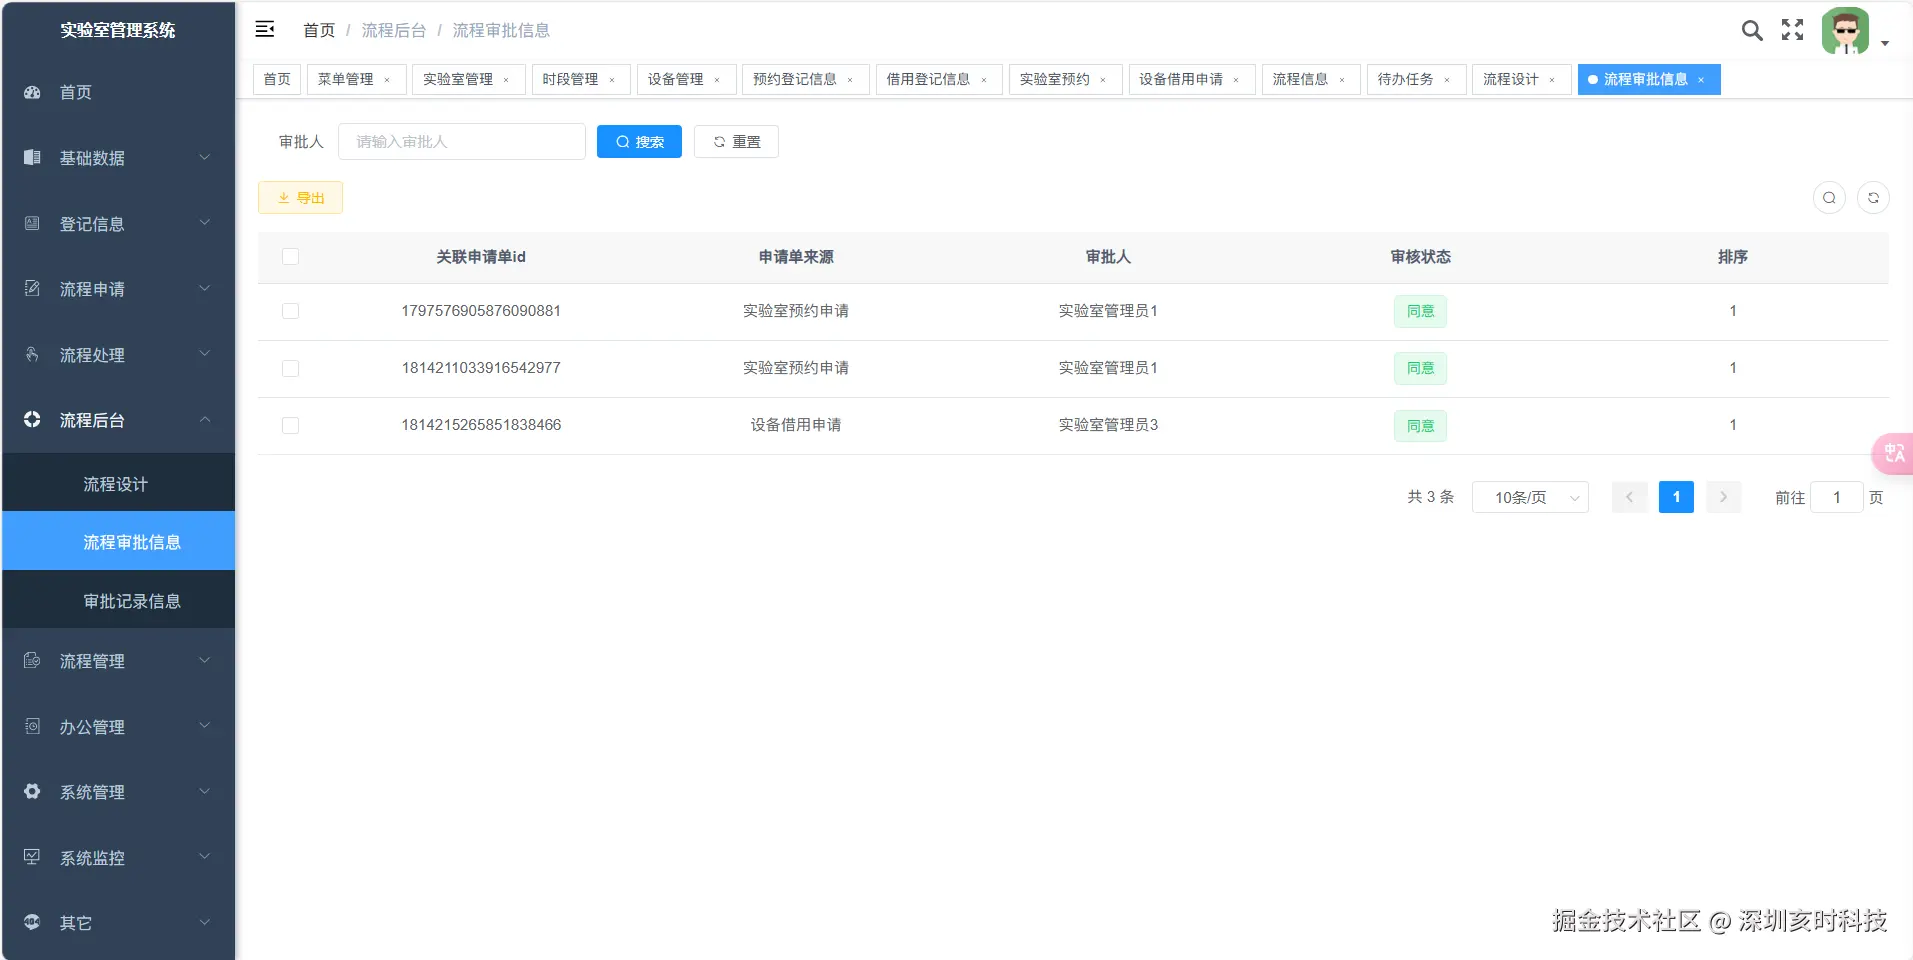Click the 流程管理 sidebar icon

(32, 661)
